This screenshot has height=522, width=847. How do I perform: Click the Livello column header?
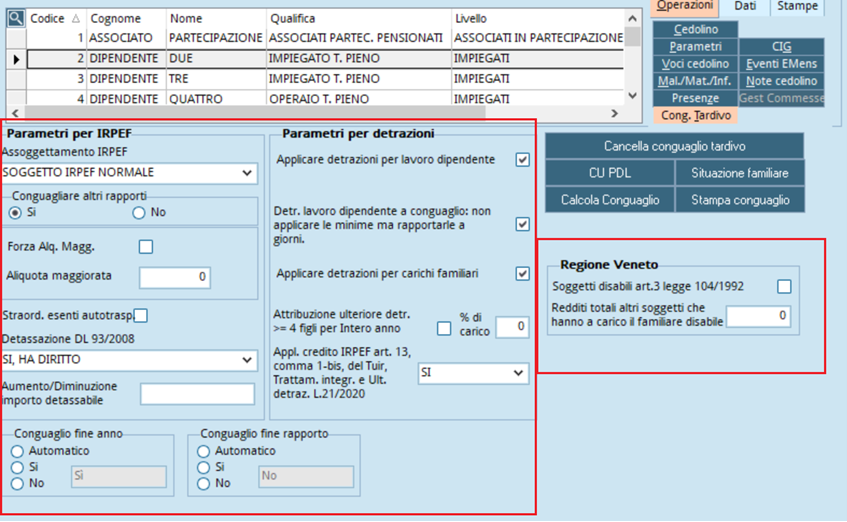[538, 18]
